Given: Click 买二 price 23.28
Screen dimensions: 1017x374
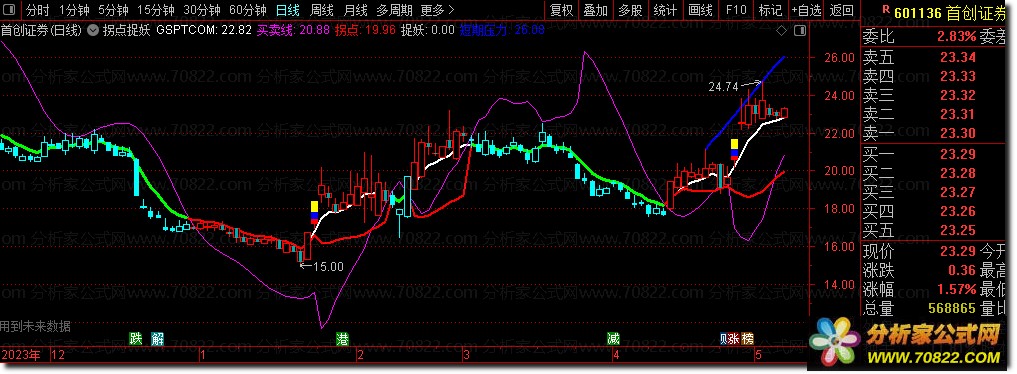Looking at the screenshot, I should click(x=957, y=173).
